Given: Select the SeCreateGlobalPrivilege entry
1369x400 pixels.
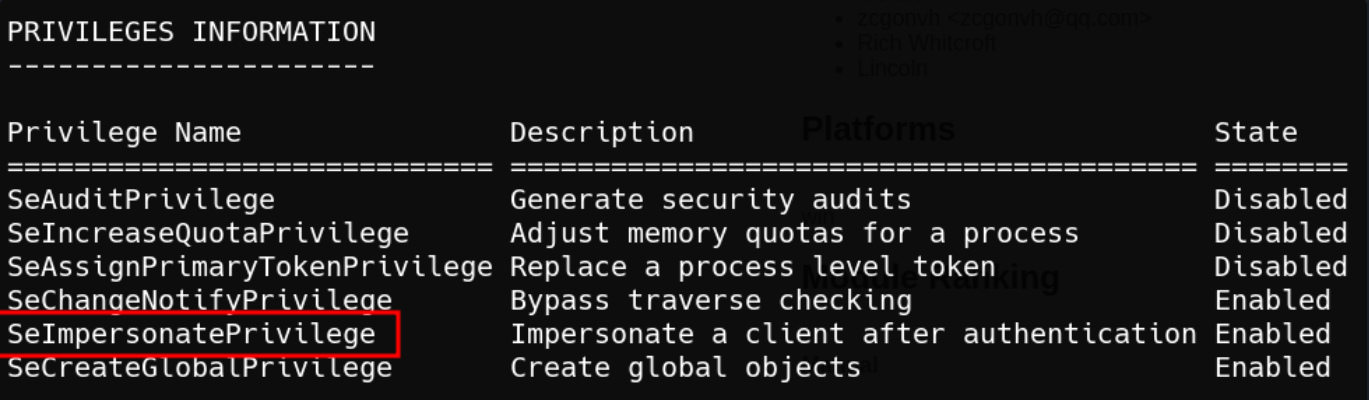Looking at the screenshot, I should coord(199,368).
